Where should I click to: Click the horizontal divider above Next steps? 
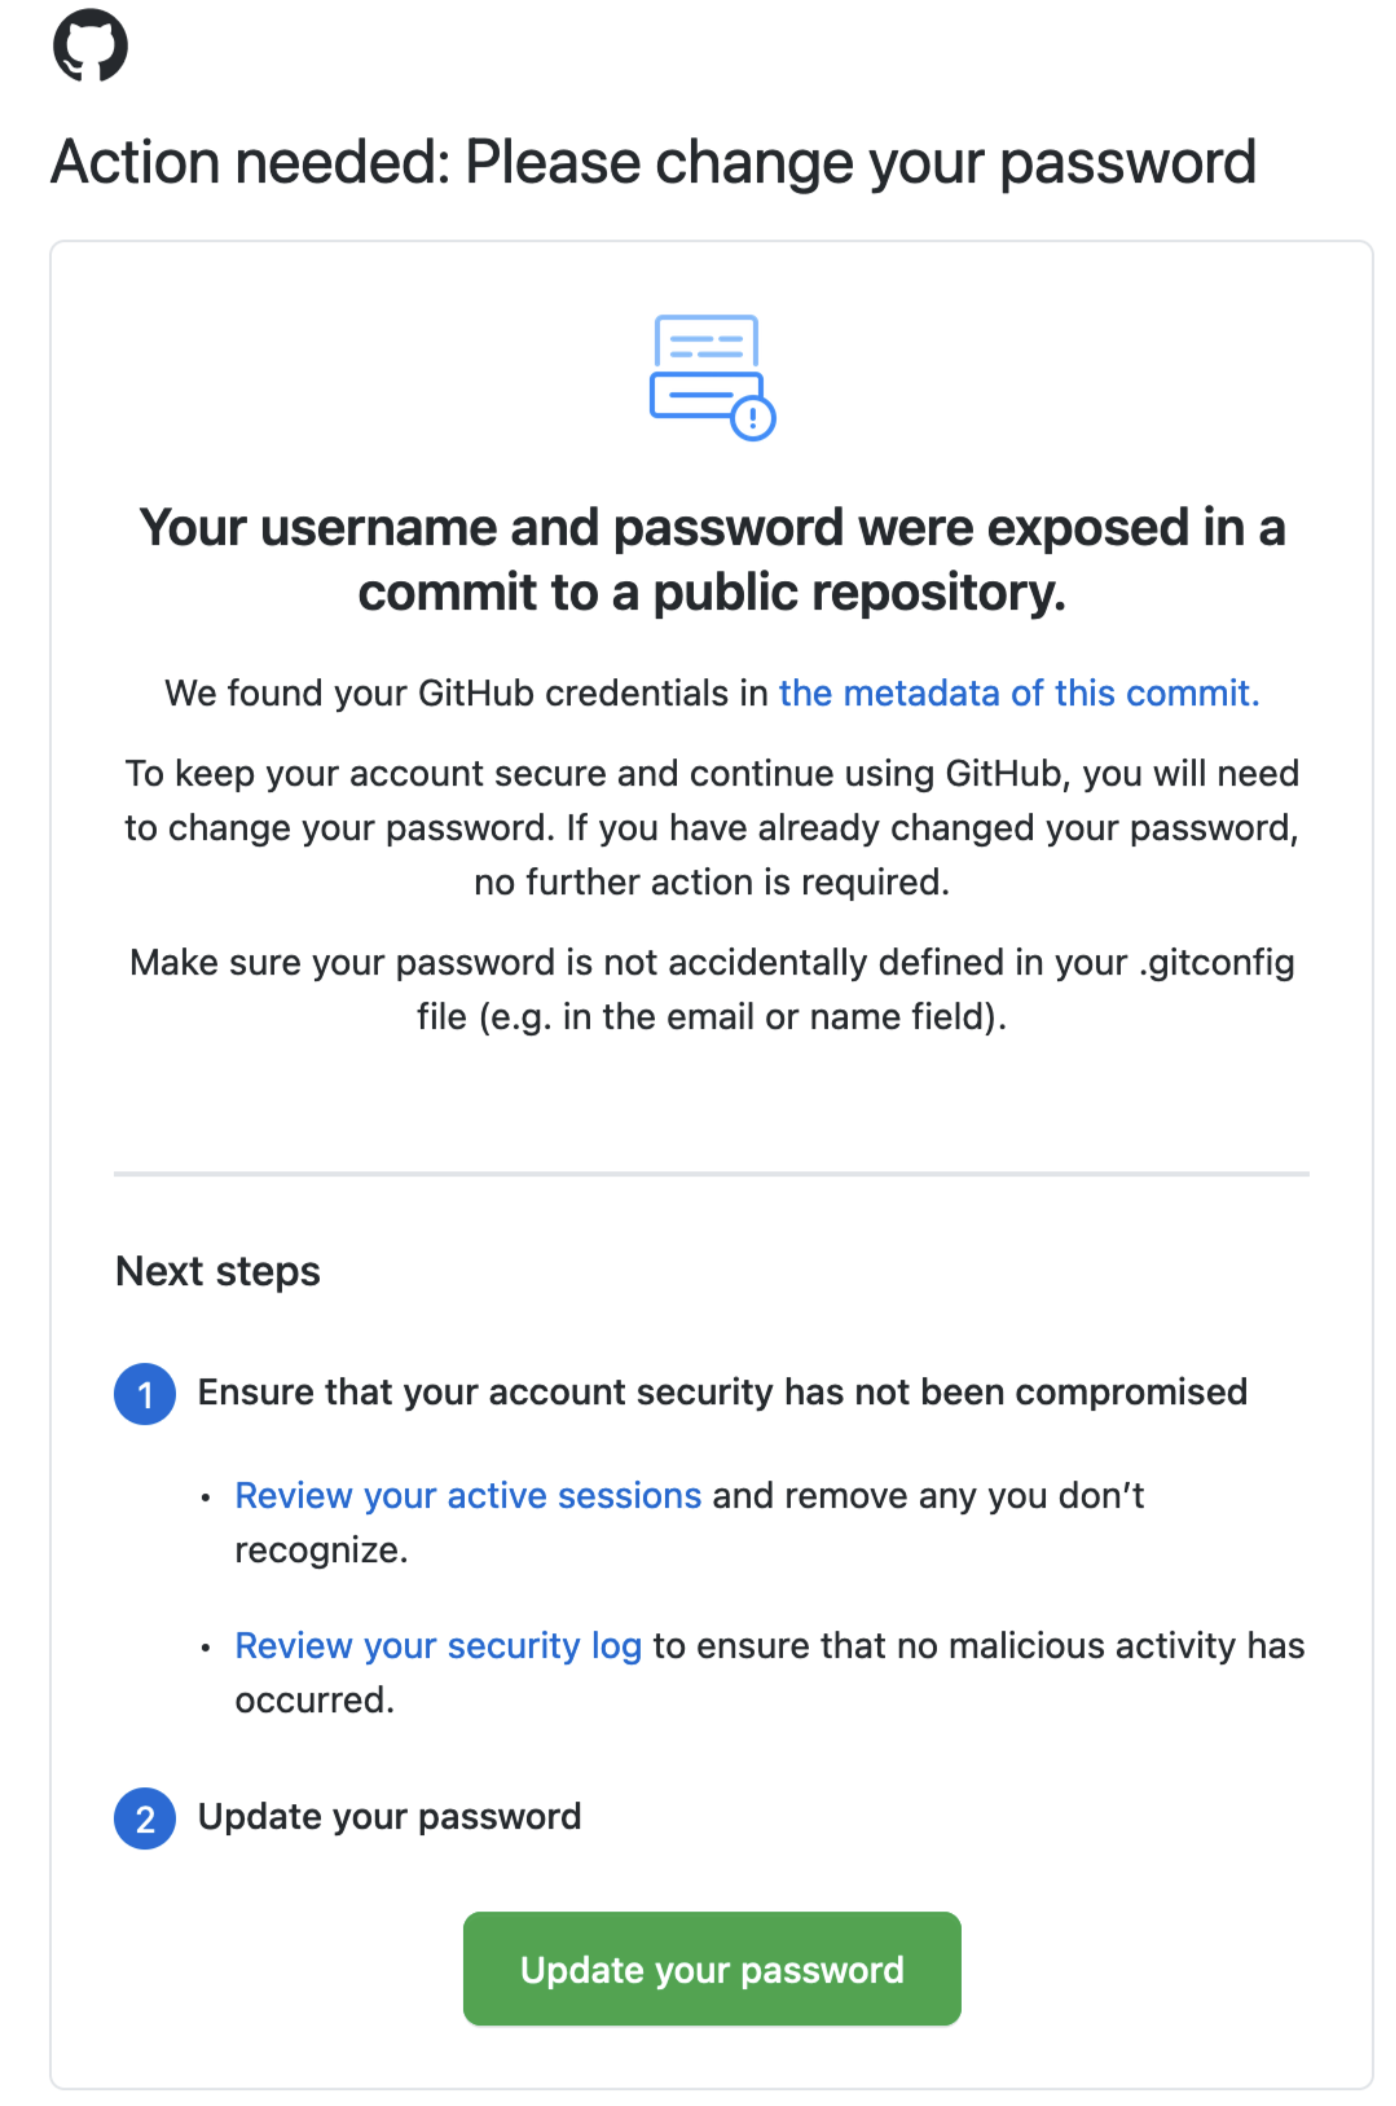coord(710,1171)
